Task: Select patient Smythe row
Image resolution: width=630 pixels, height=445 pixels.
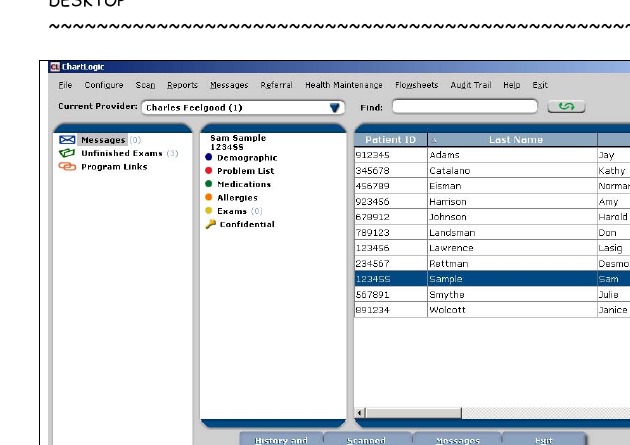Action: [x=492, y=294]
